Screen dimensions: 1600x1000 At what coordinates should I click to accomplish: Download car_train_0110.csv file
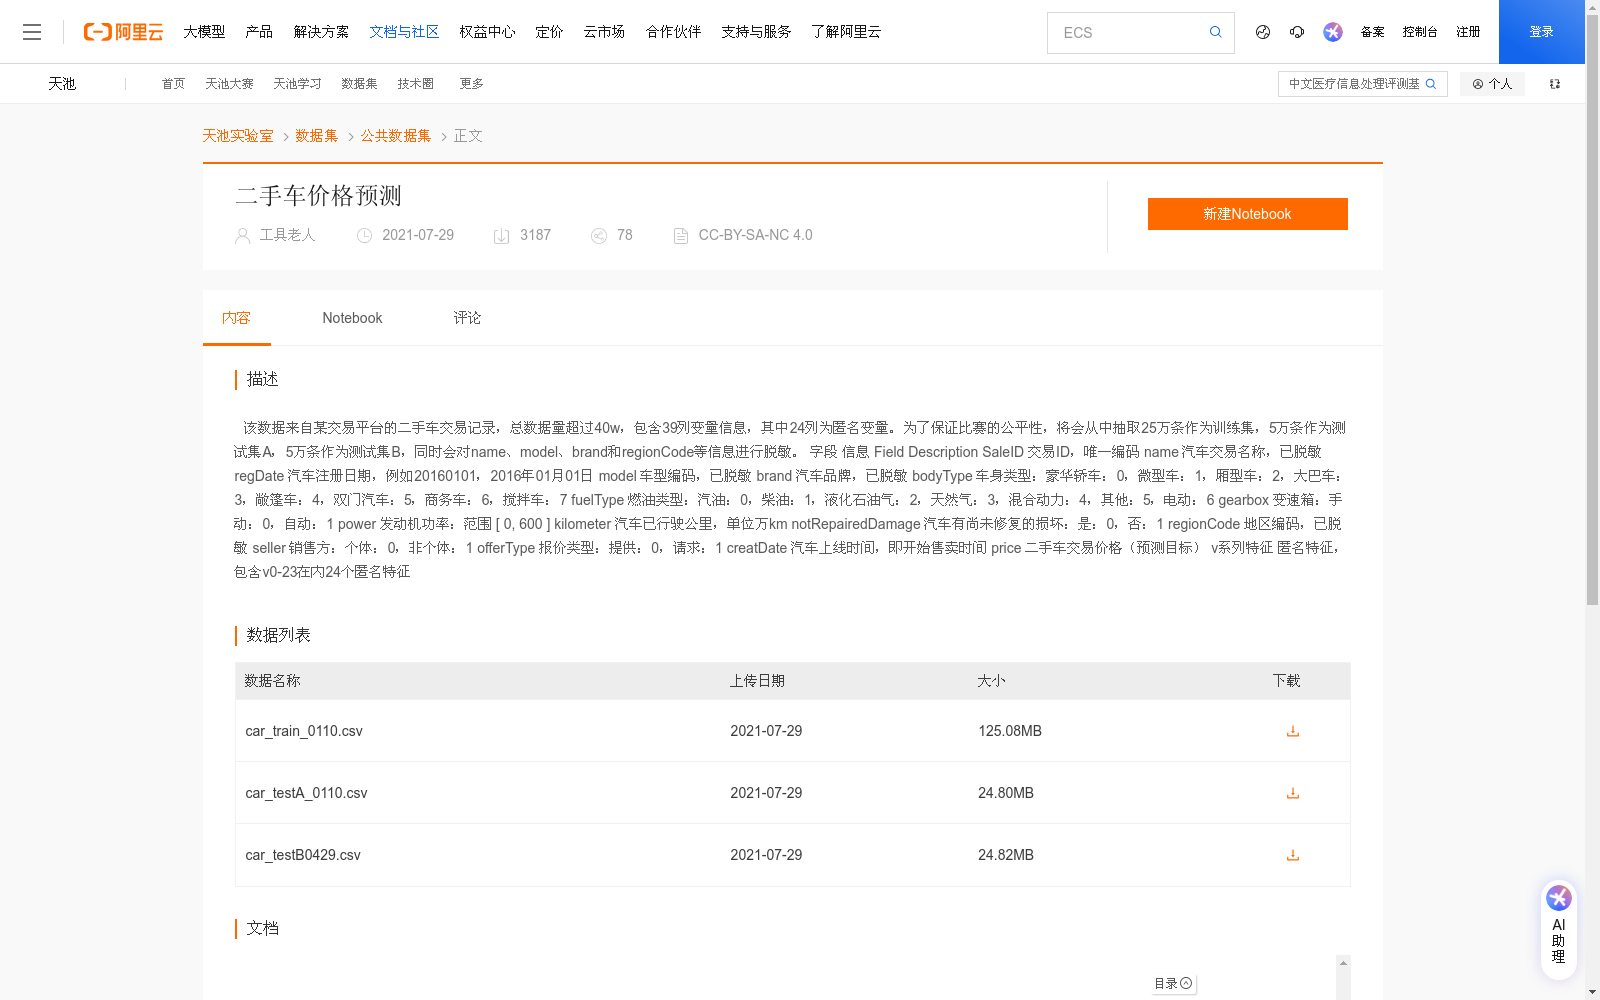[x=1293, y=731]
